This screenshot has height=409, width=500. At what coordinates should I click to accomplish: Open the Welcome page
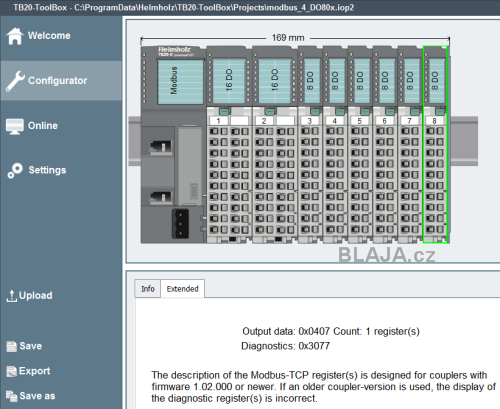click(49, 36)
